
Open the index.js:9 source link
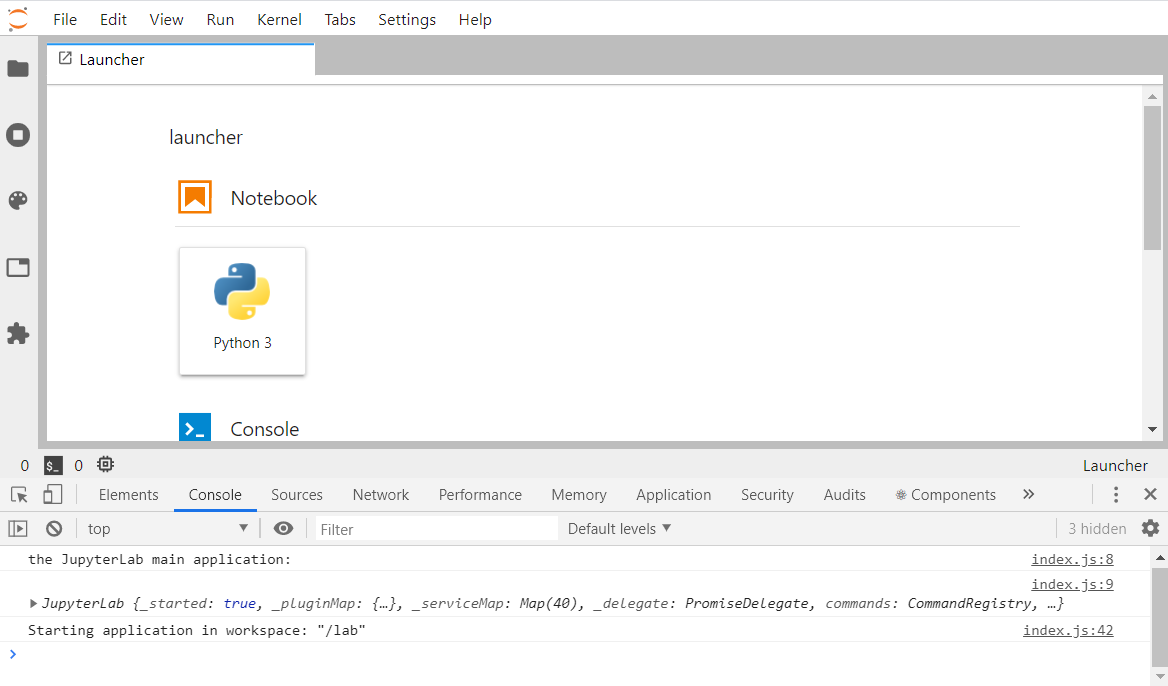[x=1072, y=585]
